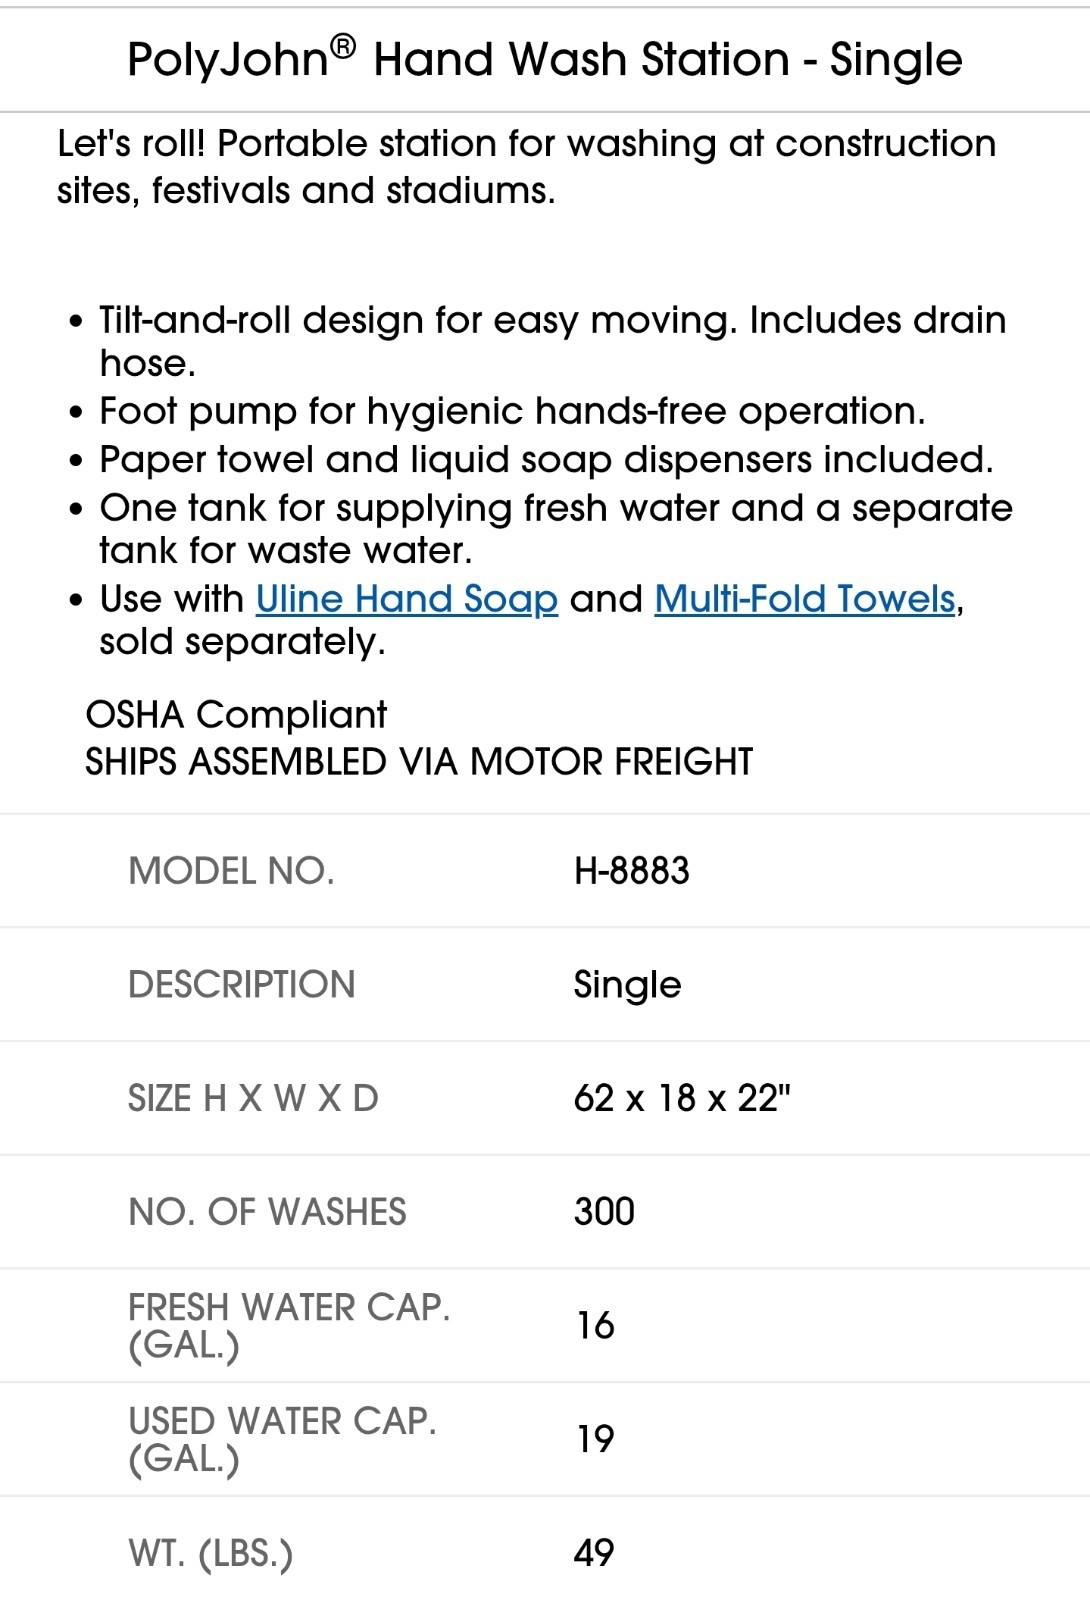Image resolution: width=1090 pixels, height=1600 pixels.
Task: Select the model number H-8883
Action: tap(632, 870)
